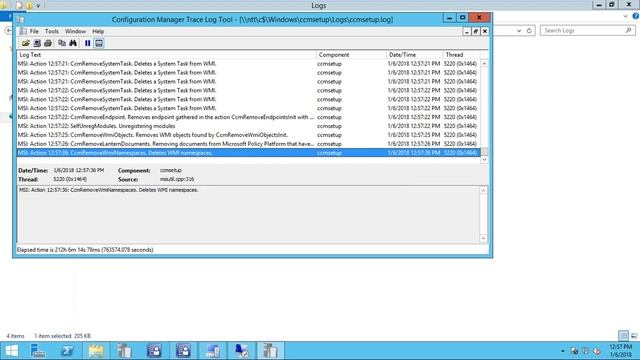This screenshot has width=640, height=360.
Task: Open the File menu
Action: pyautogui.click(x=34, y=31)
